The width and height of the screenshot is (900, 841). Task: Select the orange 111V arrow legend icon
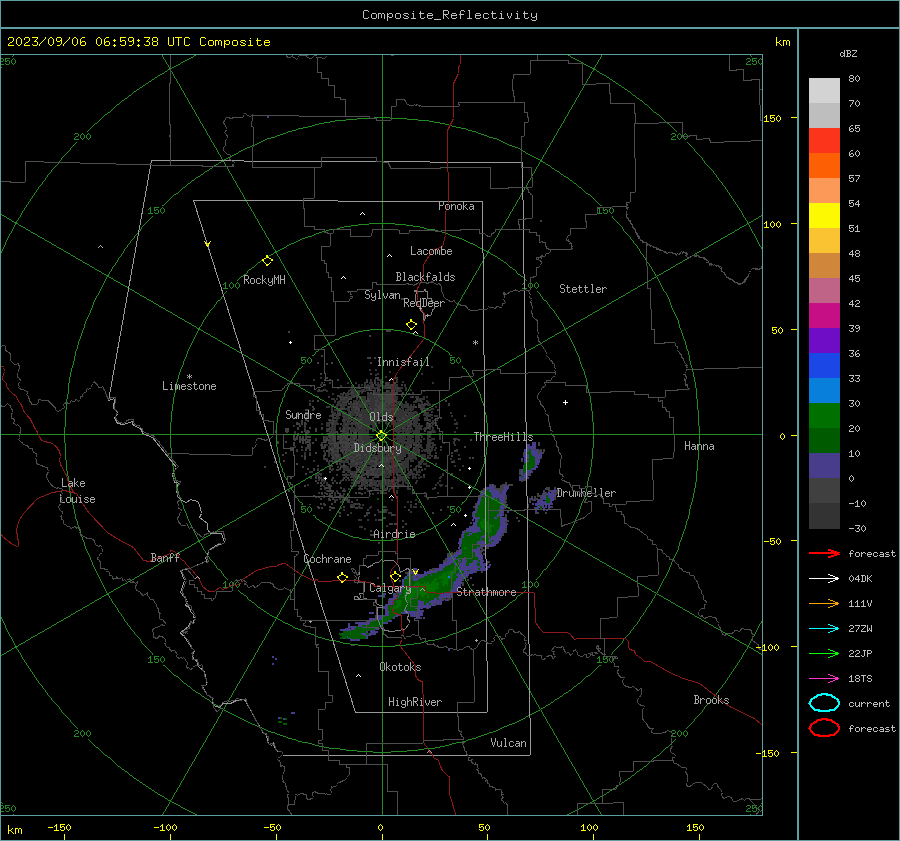(x=824, y=603)
